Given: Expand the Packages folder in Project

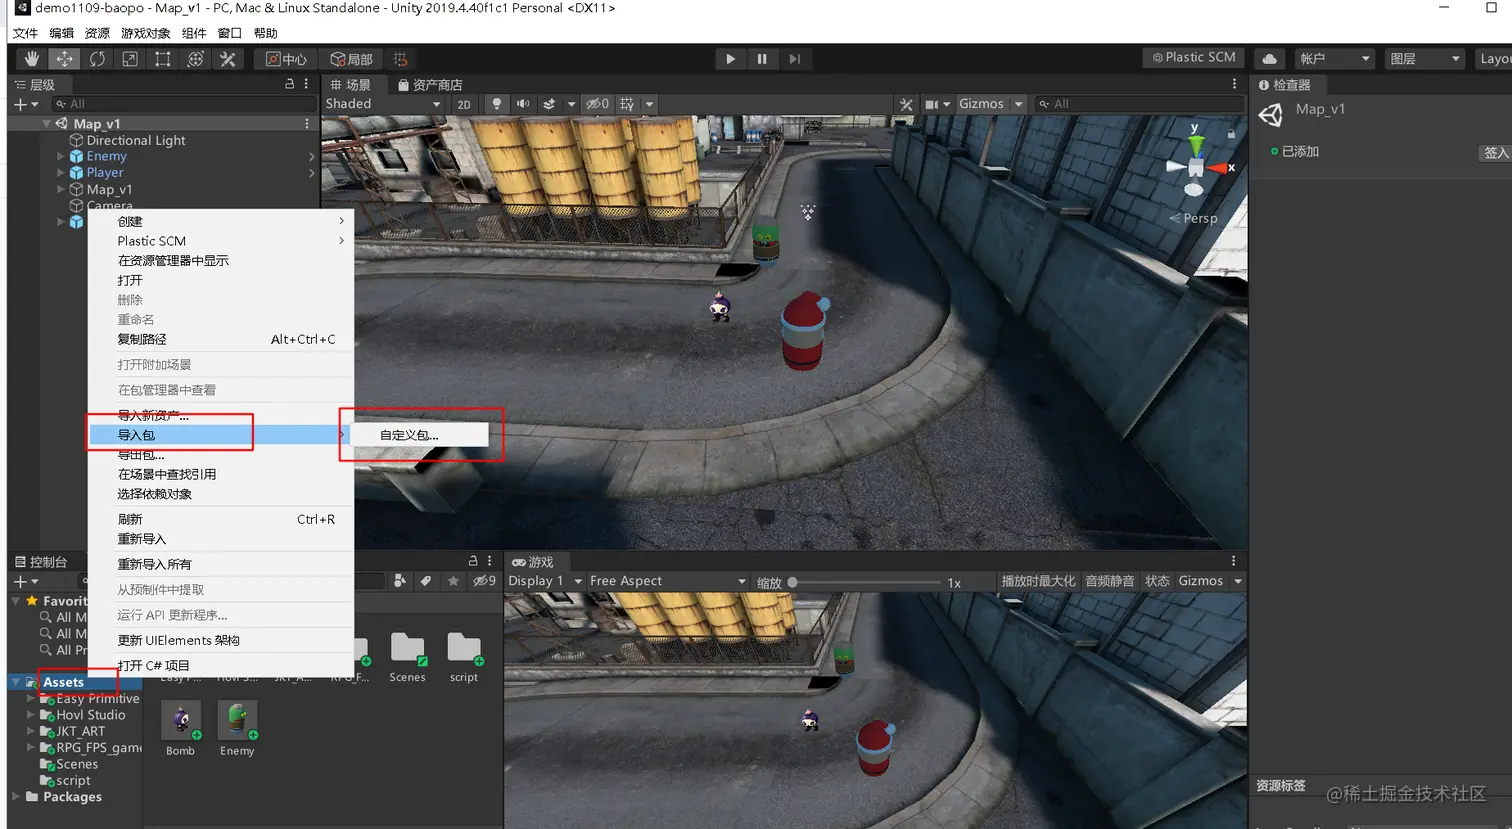Looking at the screenshot, I should pos(16,797).
